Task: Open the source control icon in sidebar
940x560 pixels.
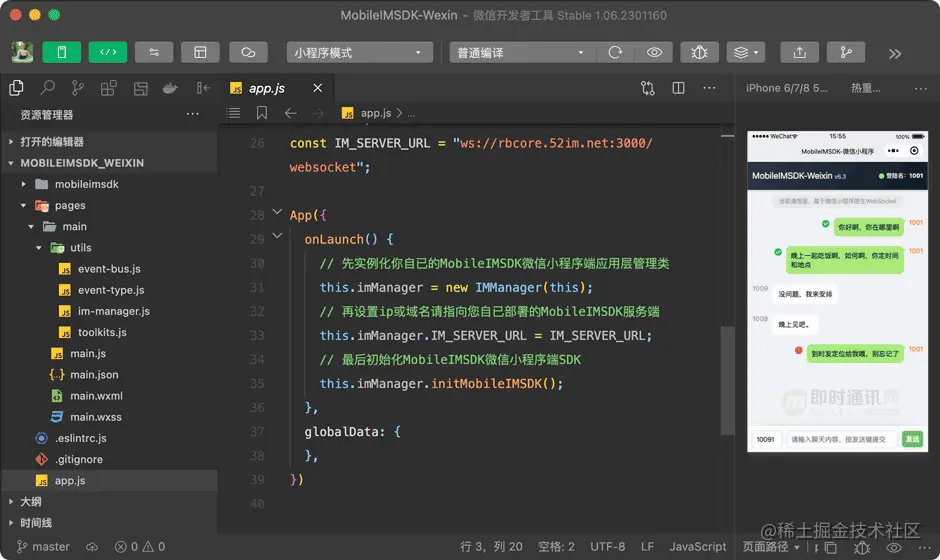Action: coord(78,88)
